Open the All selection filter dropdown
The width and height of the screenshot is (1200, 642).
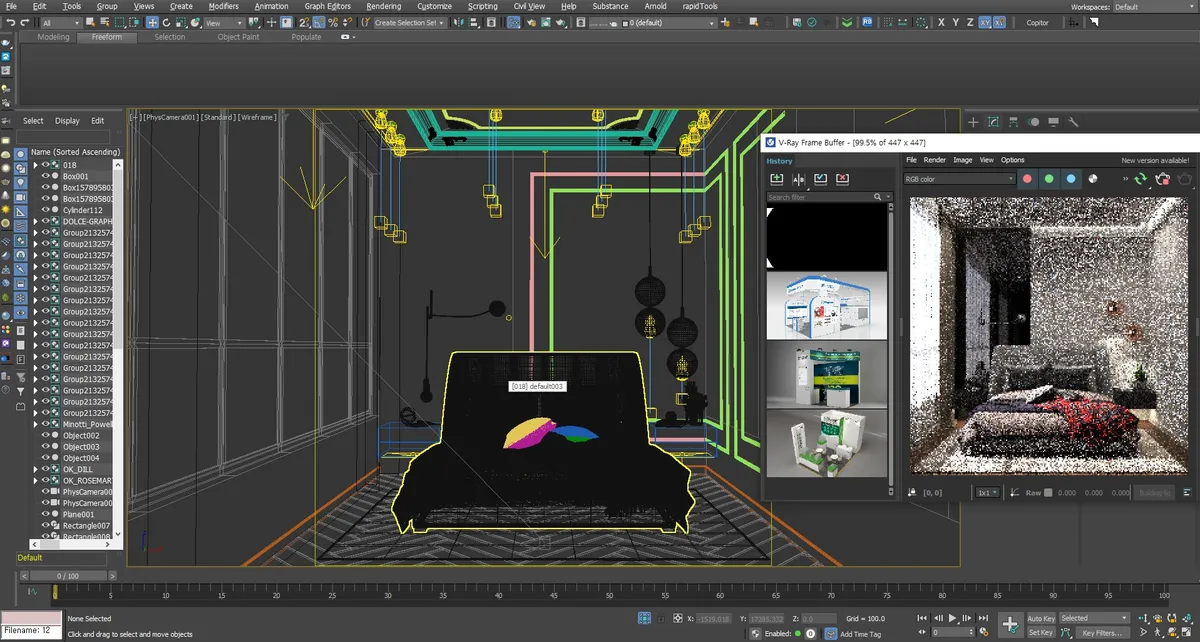61,22
